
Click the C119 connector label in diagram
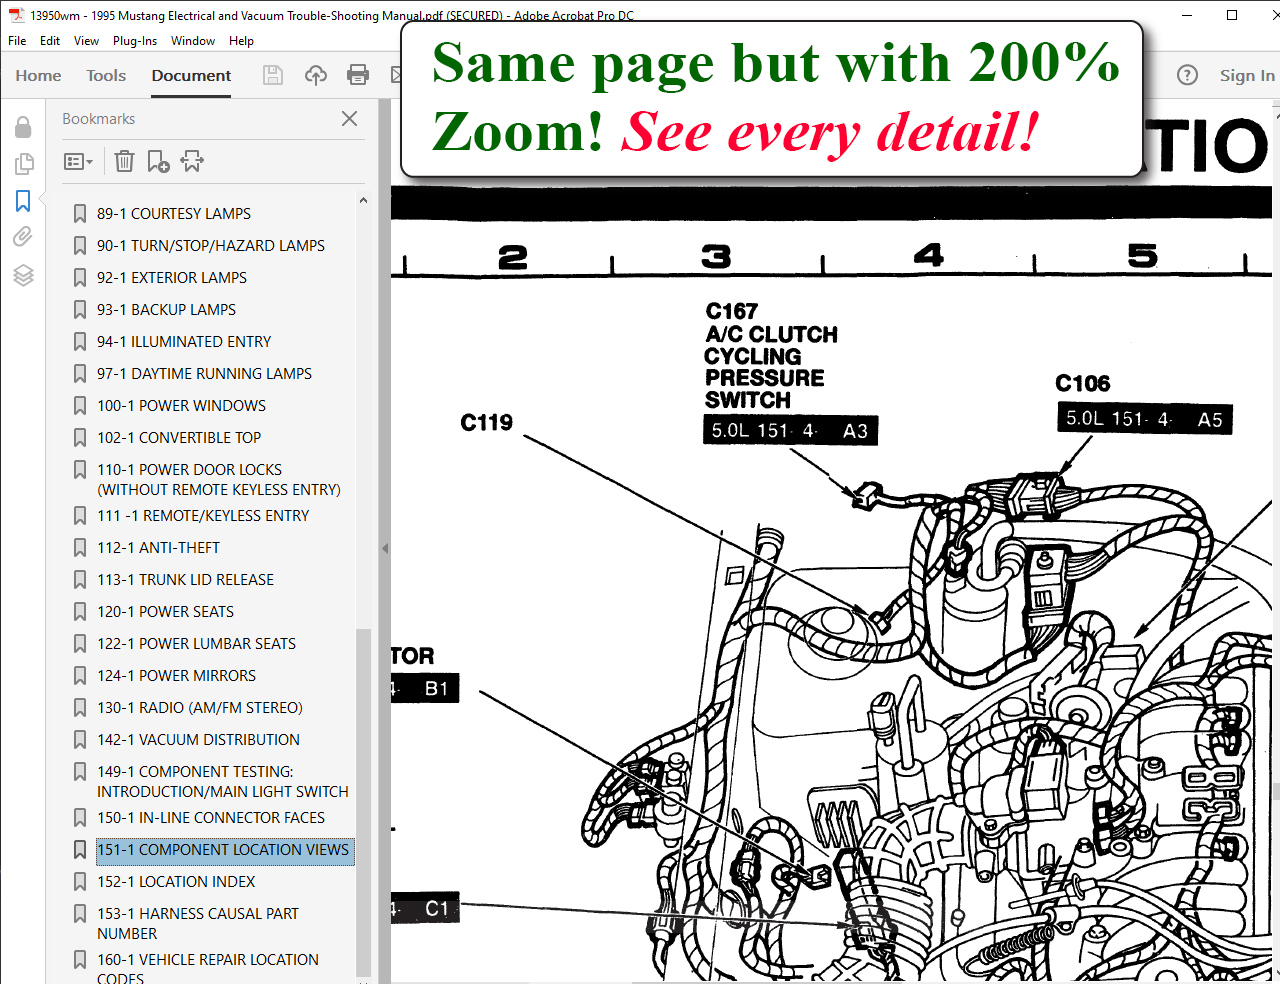pos(487,423)
